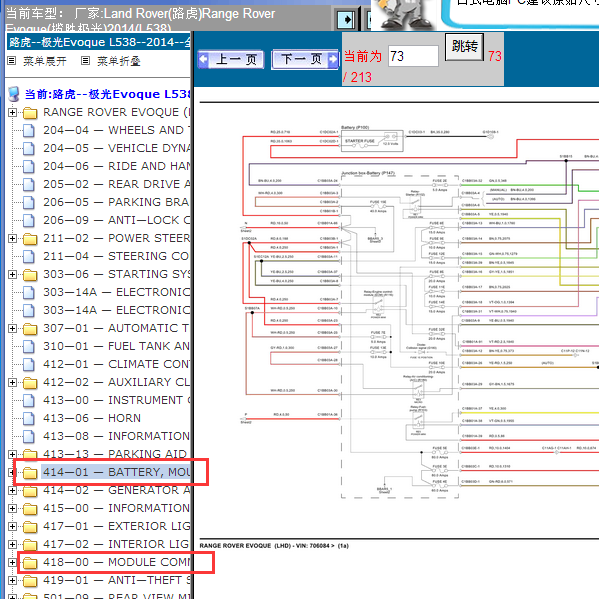Screen dimensions: 599x599
Task: Expand the RANGE ROVER EVOQUE folder
Action: [12, 112]
